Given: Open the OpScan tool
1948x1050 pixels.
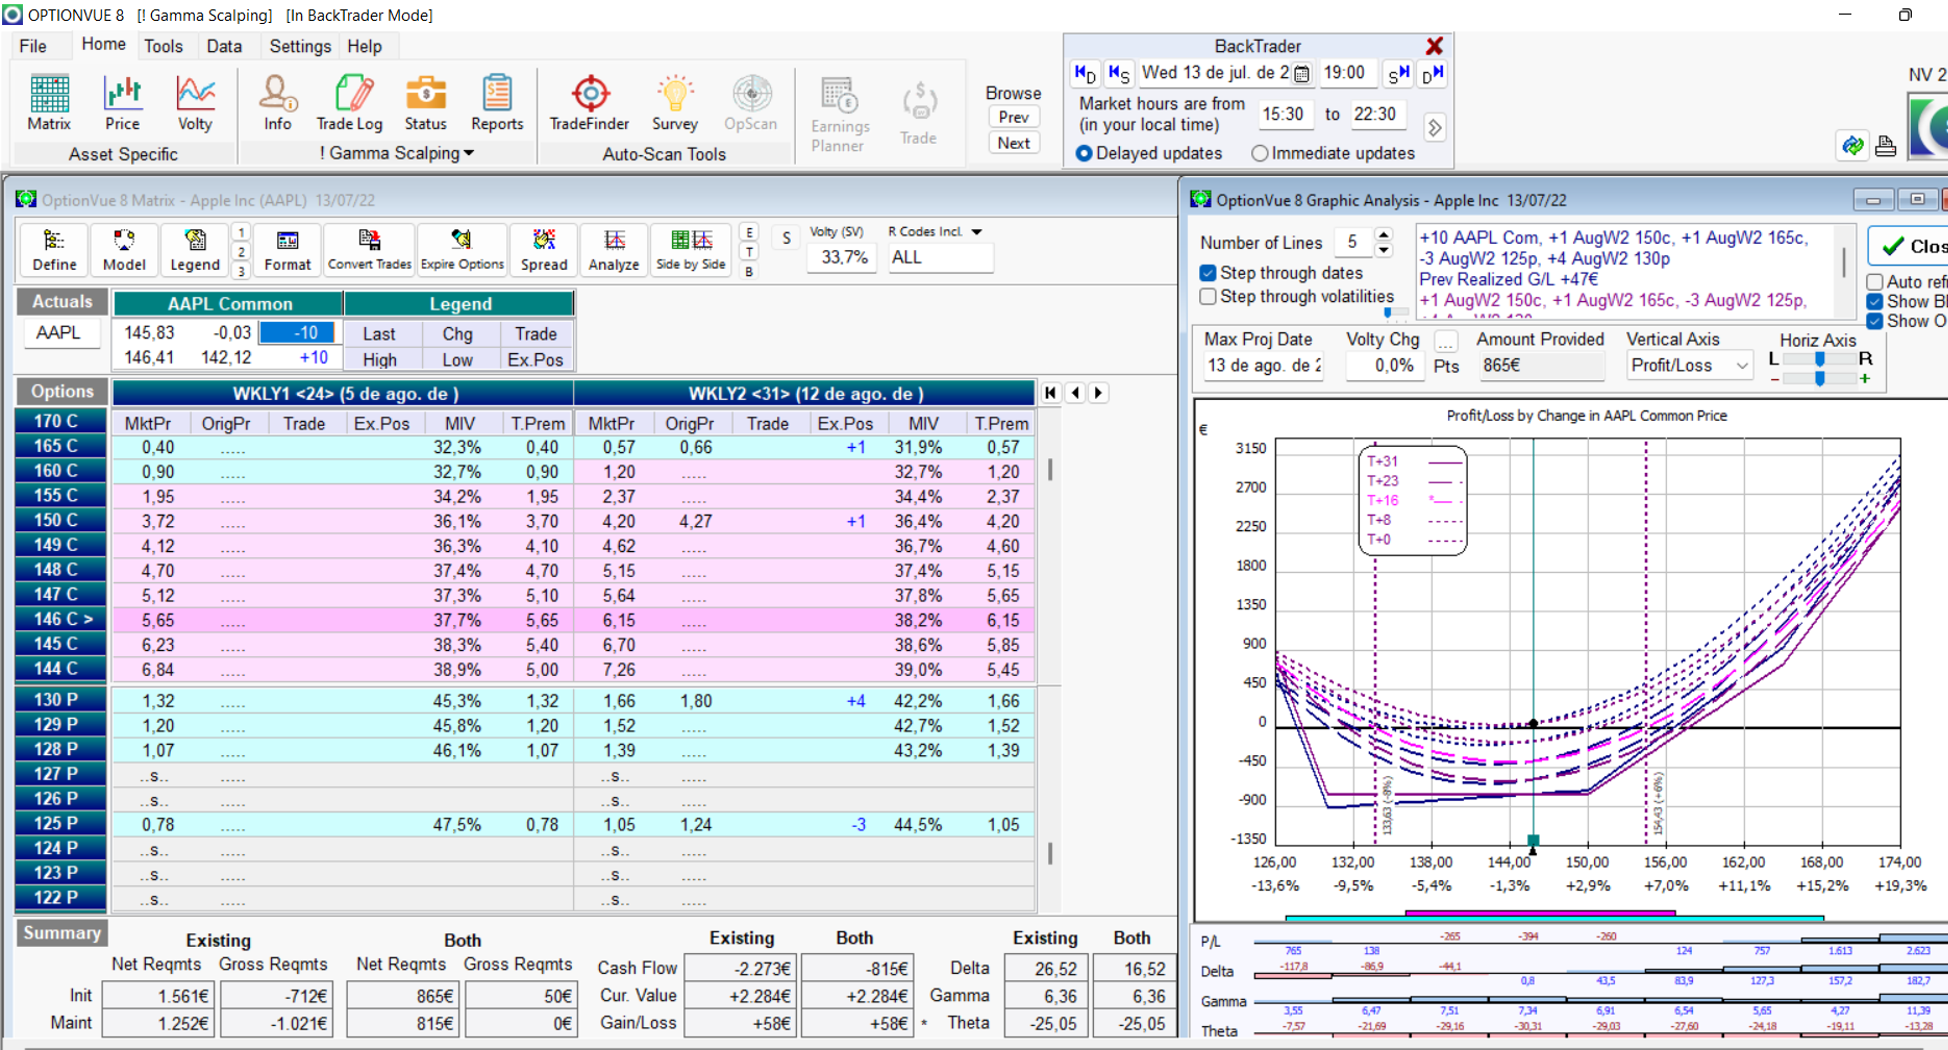Looking at the screenshot, I should tap(750, 103).
